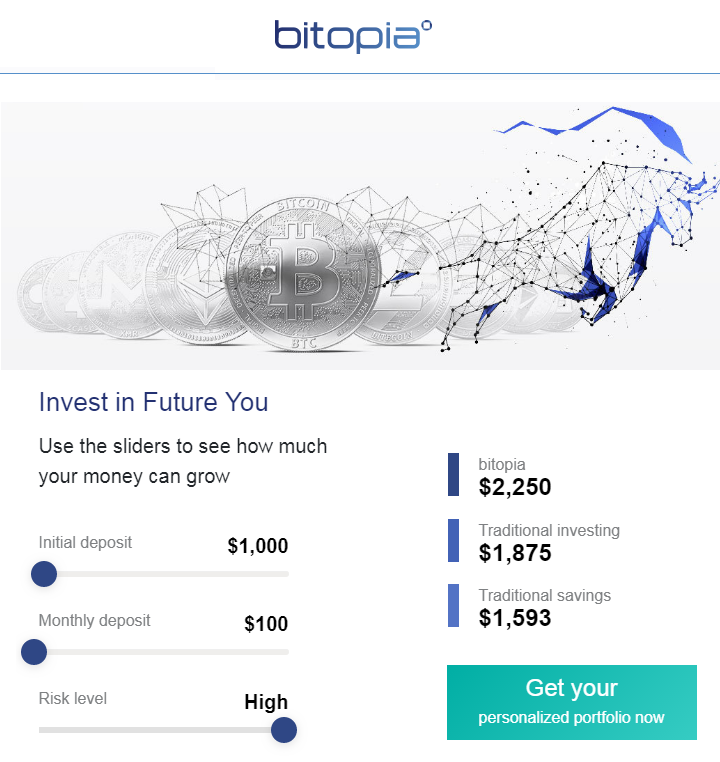Click the Monthly deposit slider handle
The width and height of the screenshot is (720, 762).
[x=34, y=652]
